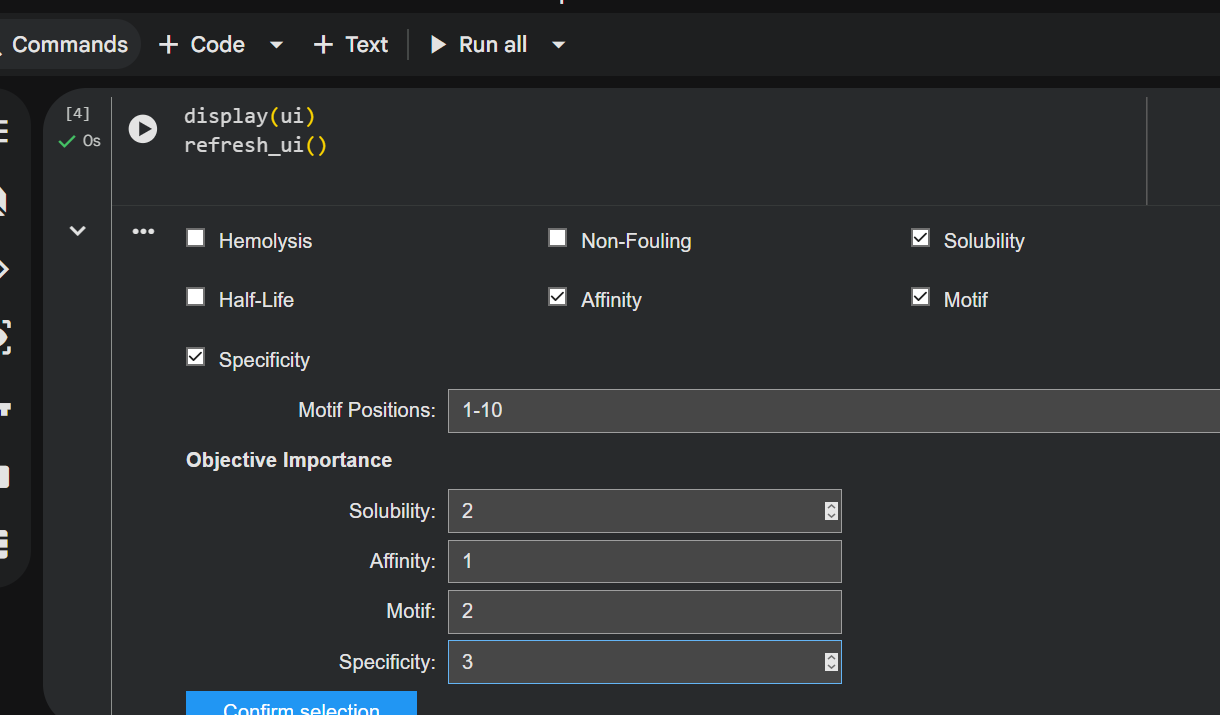Viewport: 1220px width, 715px height.
Task: Expand the Code insert dropdown arrow
Action: coord(277,45)
